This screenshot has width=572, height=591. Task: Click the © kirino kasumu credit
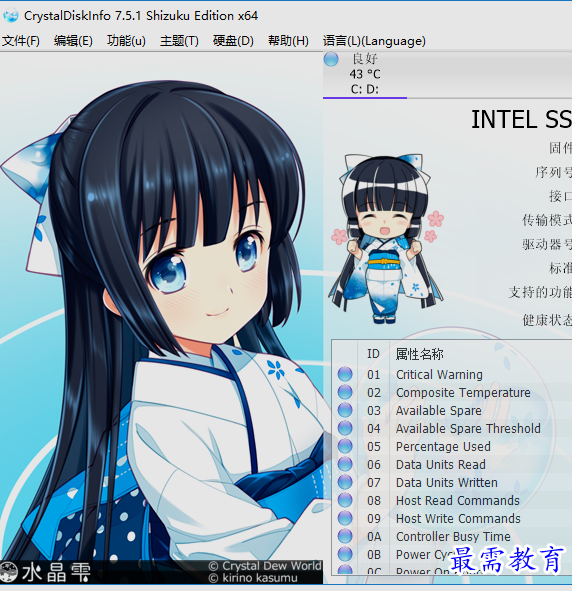coord(252,578)
